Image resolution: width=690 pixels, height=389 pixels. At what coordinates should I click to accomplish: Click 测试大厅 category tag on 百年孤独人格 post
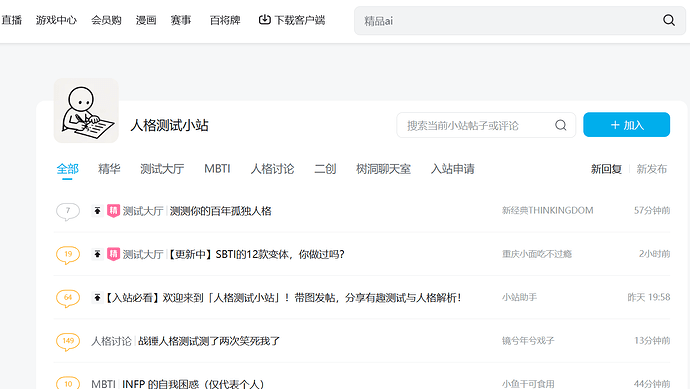coord(143,211)
